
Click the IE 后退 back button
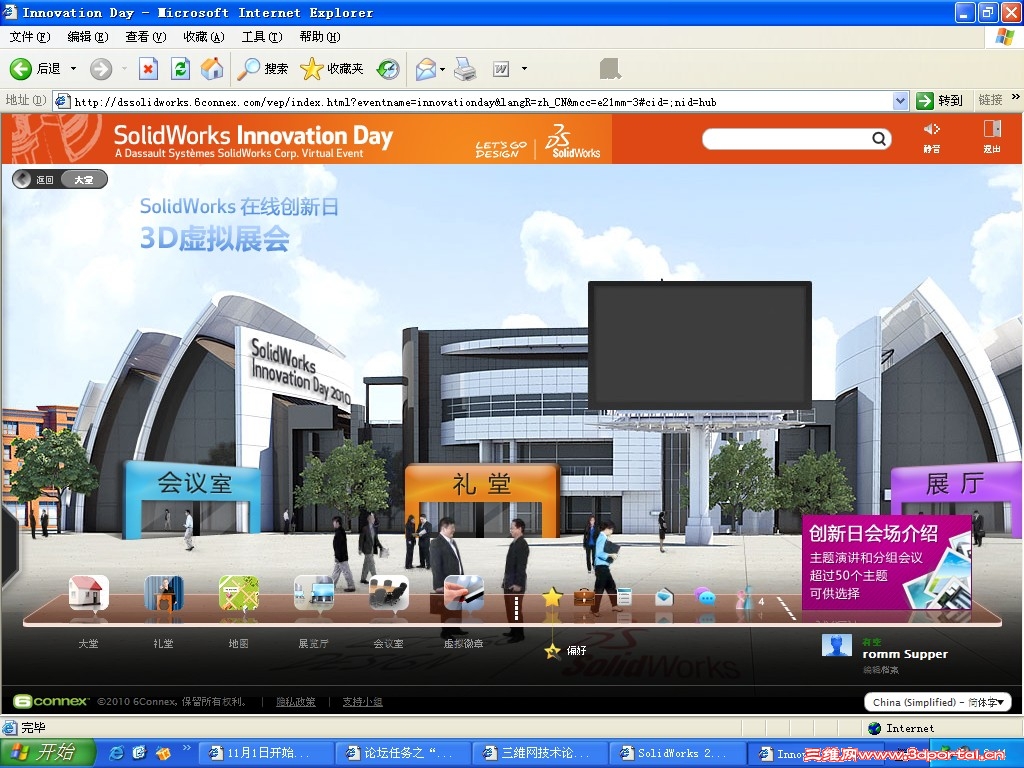(35, 69)
